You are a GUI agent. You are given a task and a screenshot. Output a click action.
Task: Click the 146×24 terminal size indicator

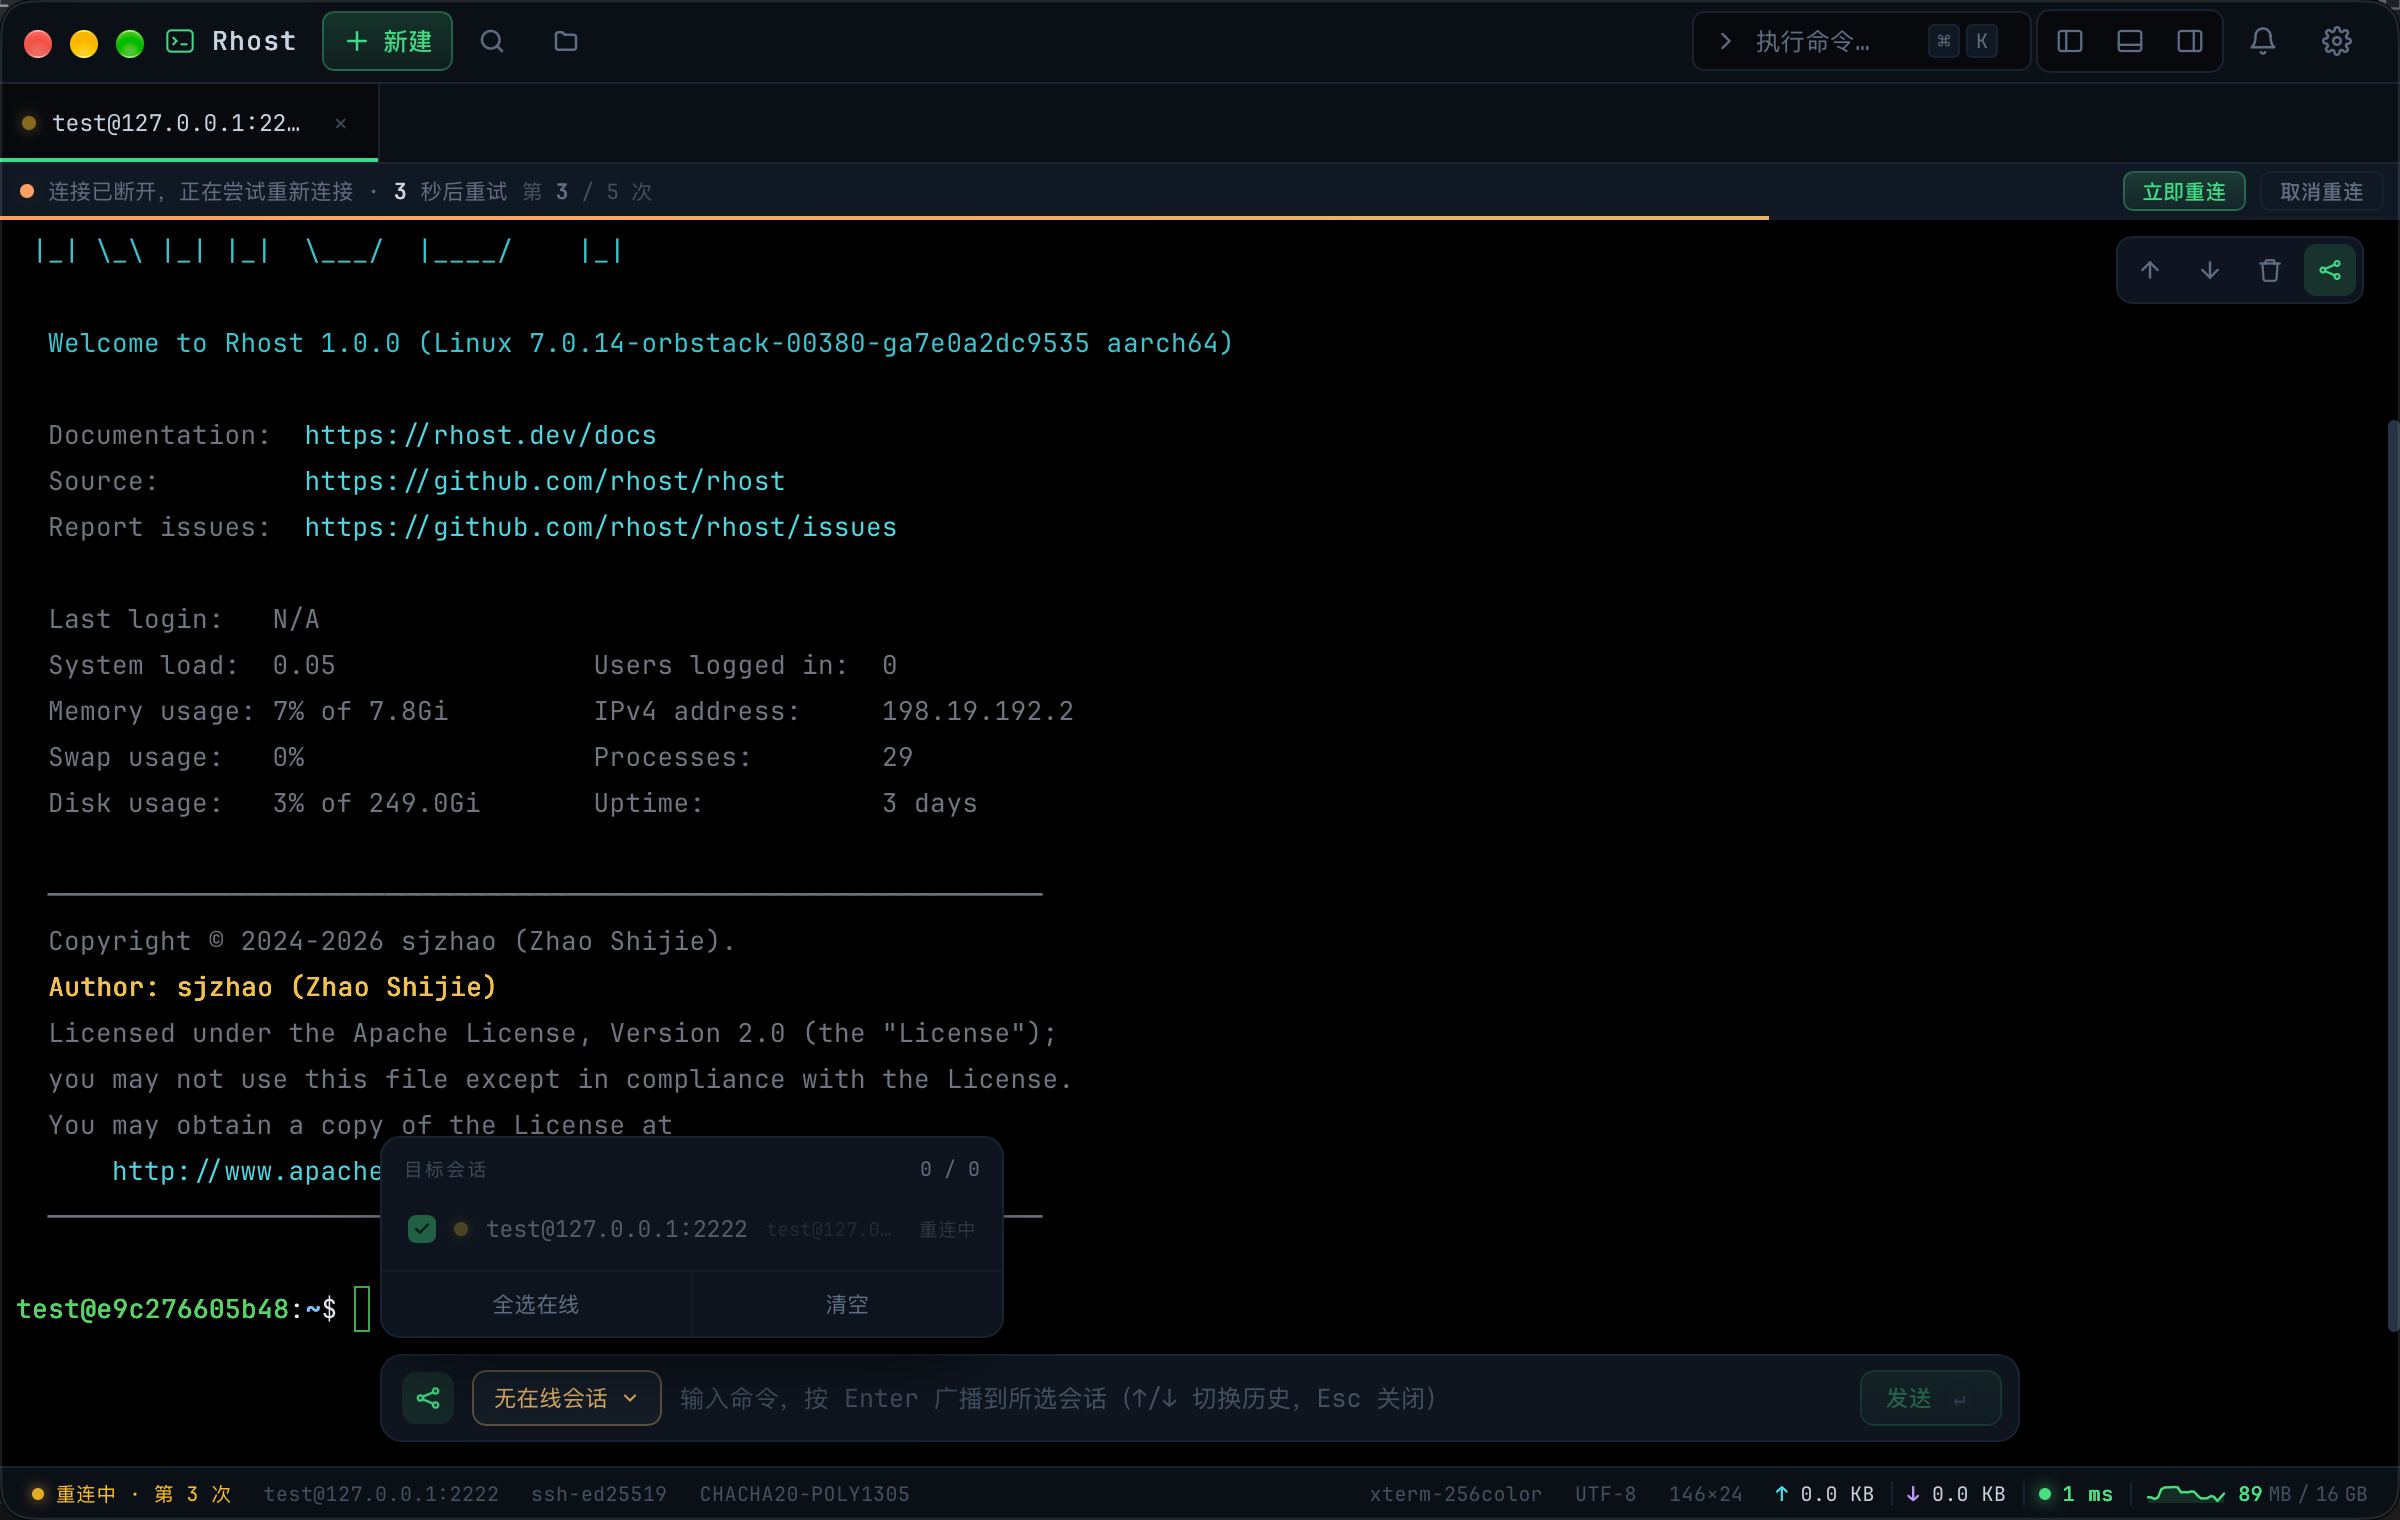(1706, 1494)
